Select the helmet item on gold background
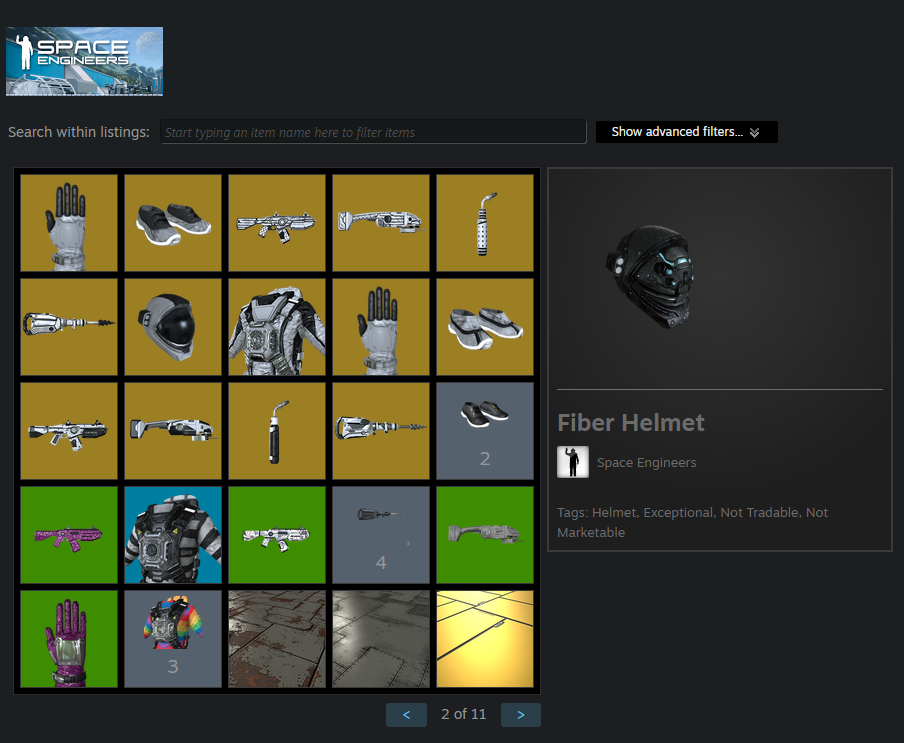The width and height of the screenshot is (904, 743). pyautogui.click(x=173, y=327)
